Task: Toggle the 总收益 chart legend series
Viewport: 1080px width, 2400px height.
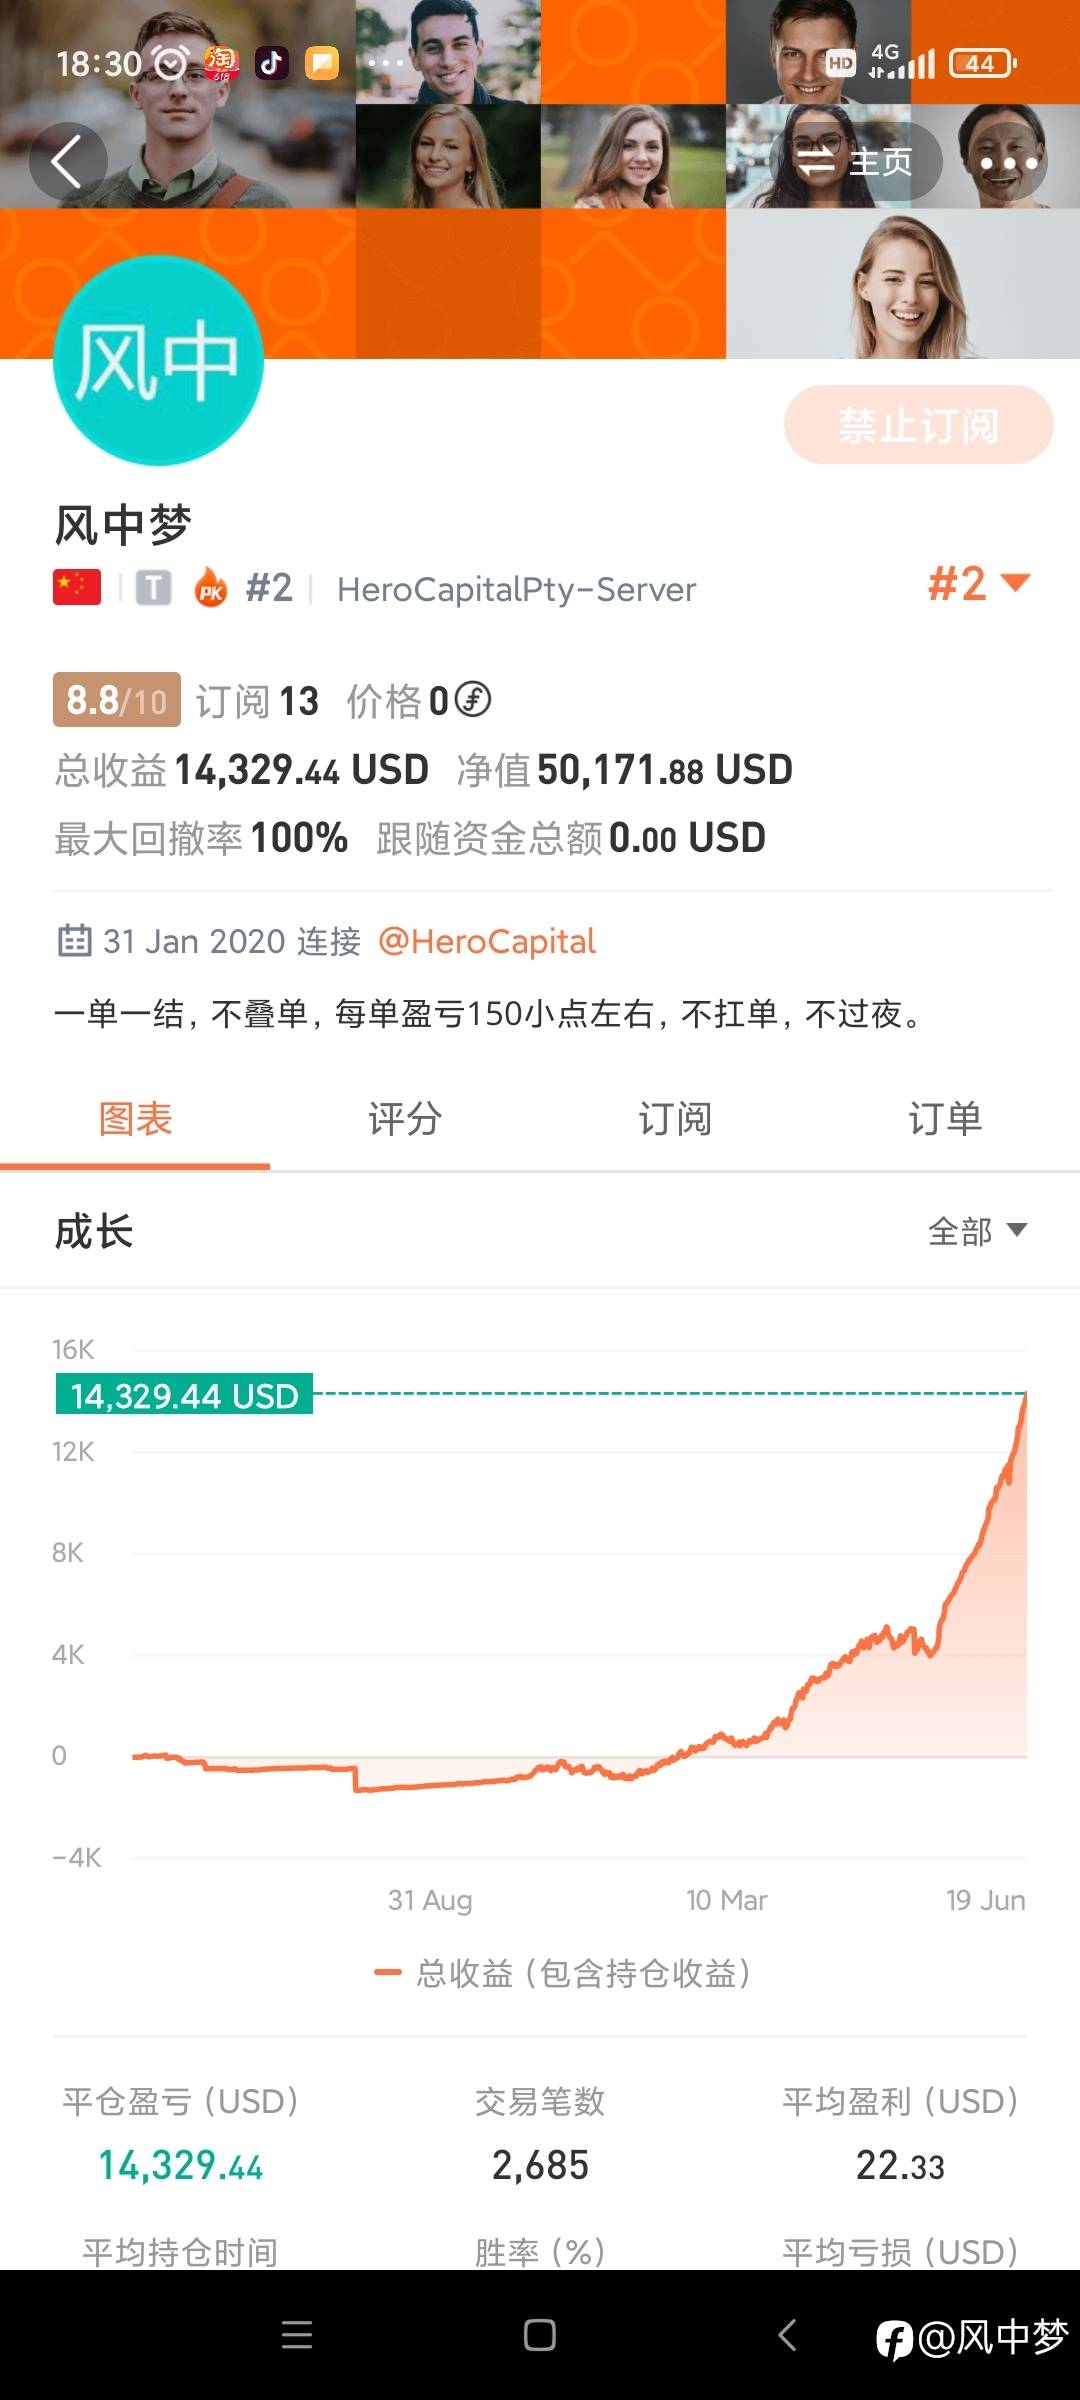Action: pyautogui.click(x=562, y=1973)
